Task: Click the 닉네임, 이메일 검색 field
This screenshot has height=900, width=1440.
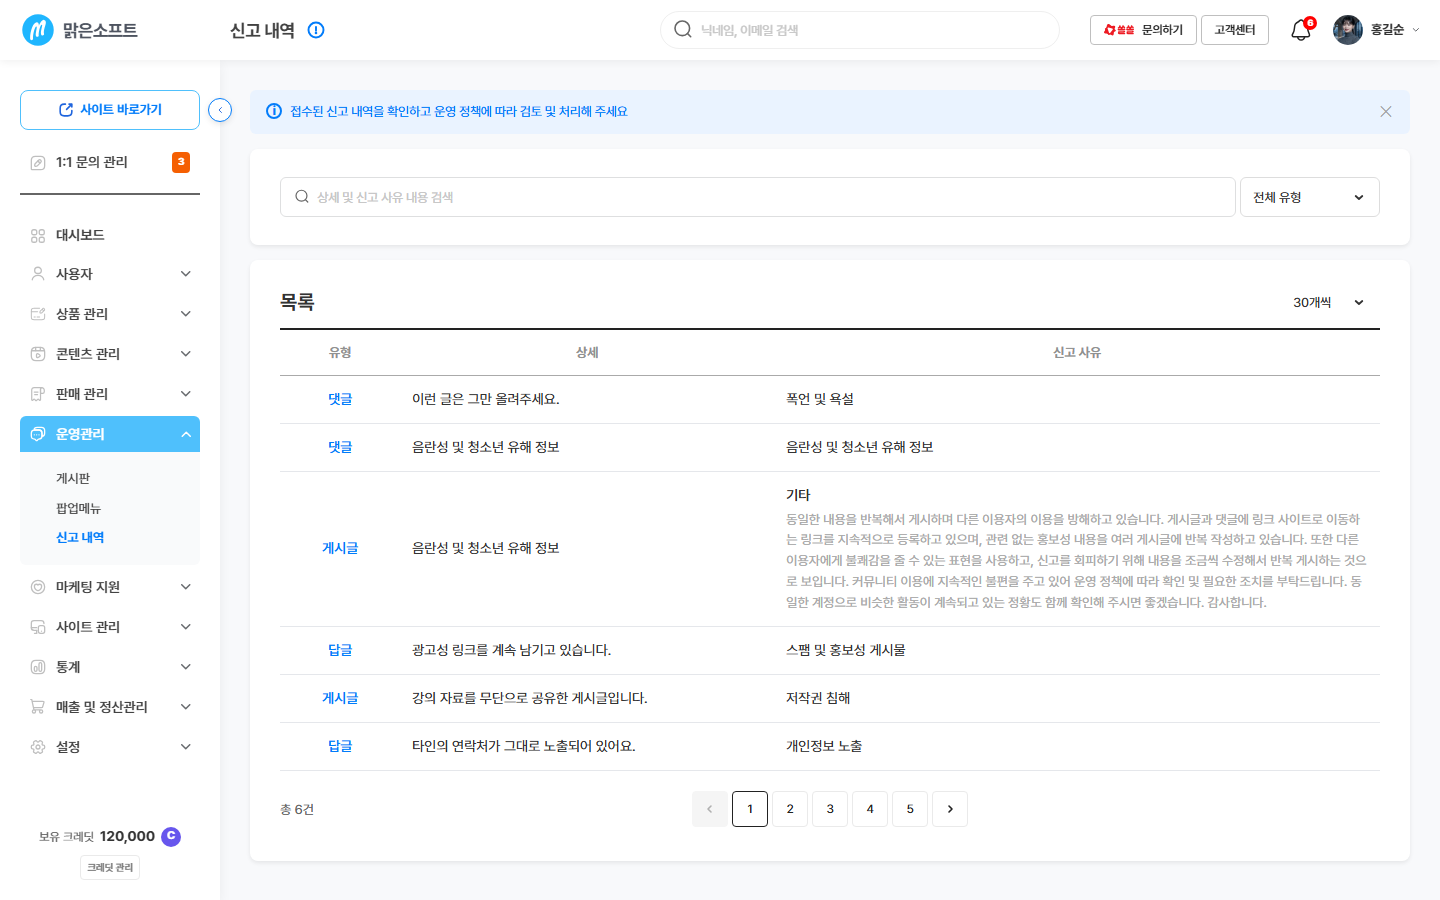Action: click(x=860, y=30)
